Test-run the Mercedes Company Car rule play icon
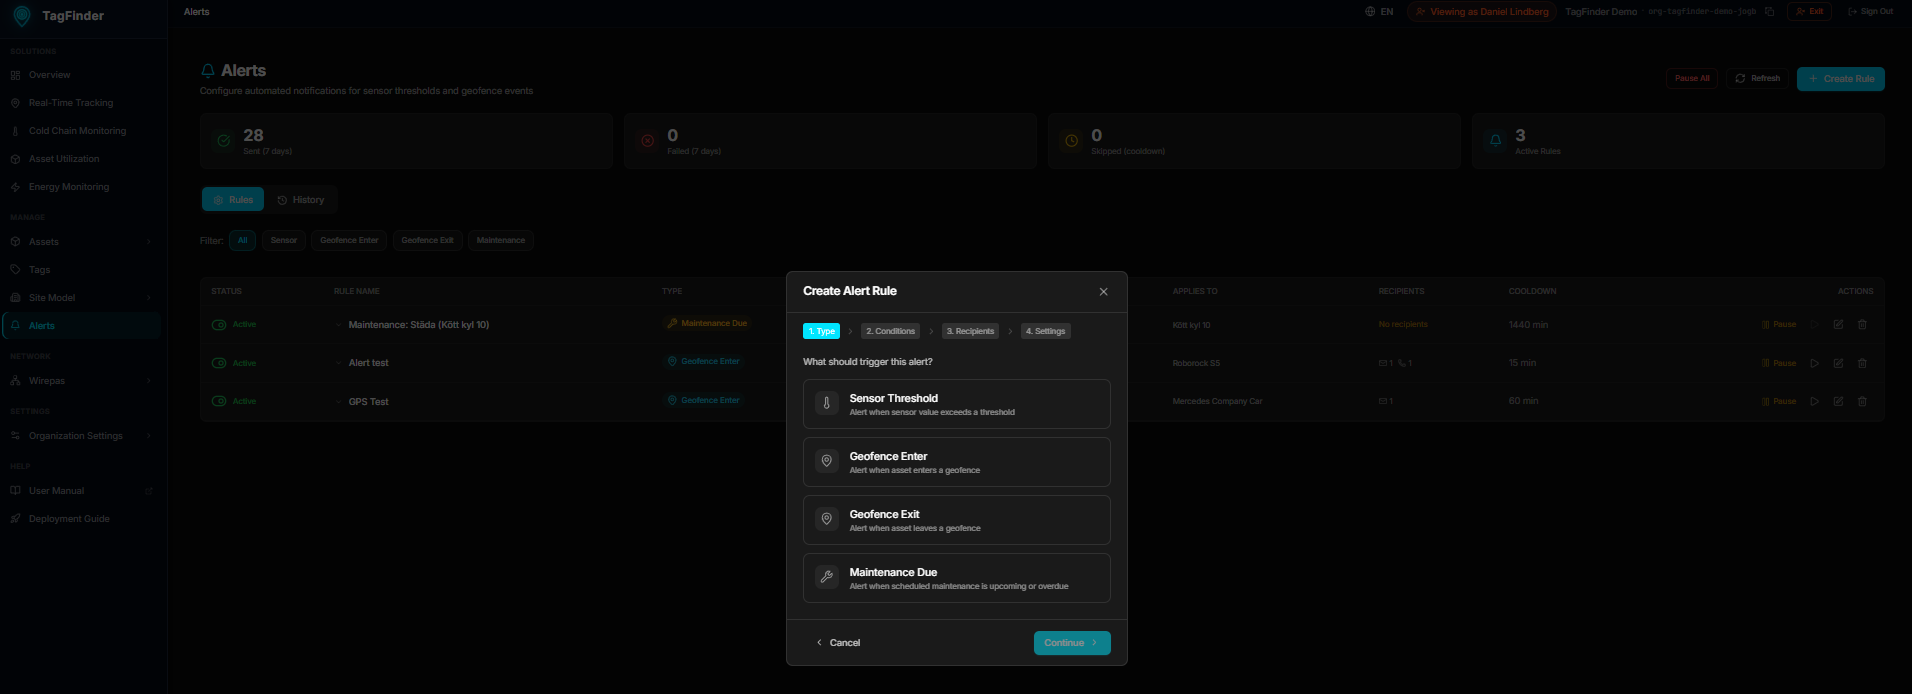Image resolution: width=1912 pixels, height=694 pixels. [x=1814, y=401]
